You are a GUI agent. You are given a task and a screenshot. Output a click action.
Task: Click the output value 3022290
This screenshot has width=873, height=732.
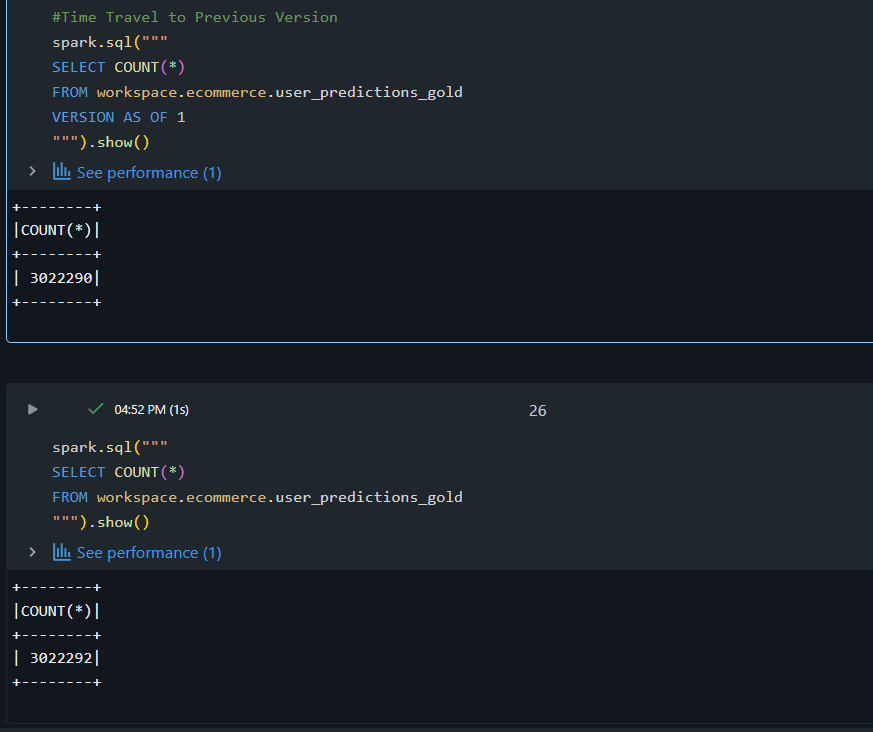click(x=61, y=278)
